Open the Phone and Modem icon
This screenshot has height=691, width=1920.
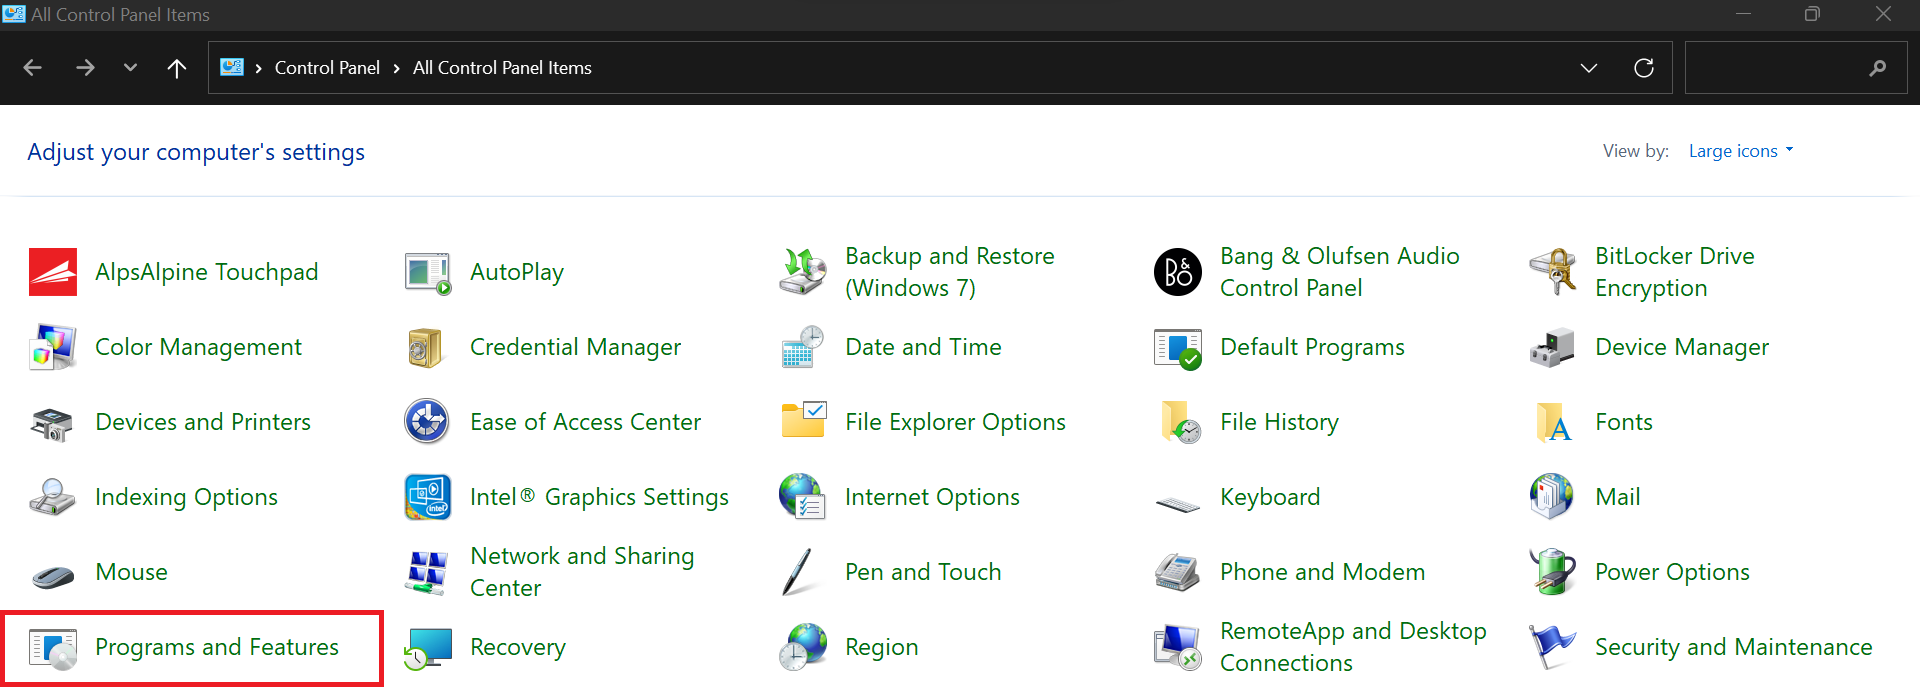click(x=1178, y=572)
